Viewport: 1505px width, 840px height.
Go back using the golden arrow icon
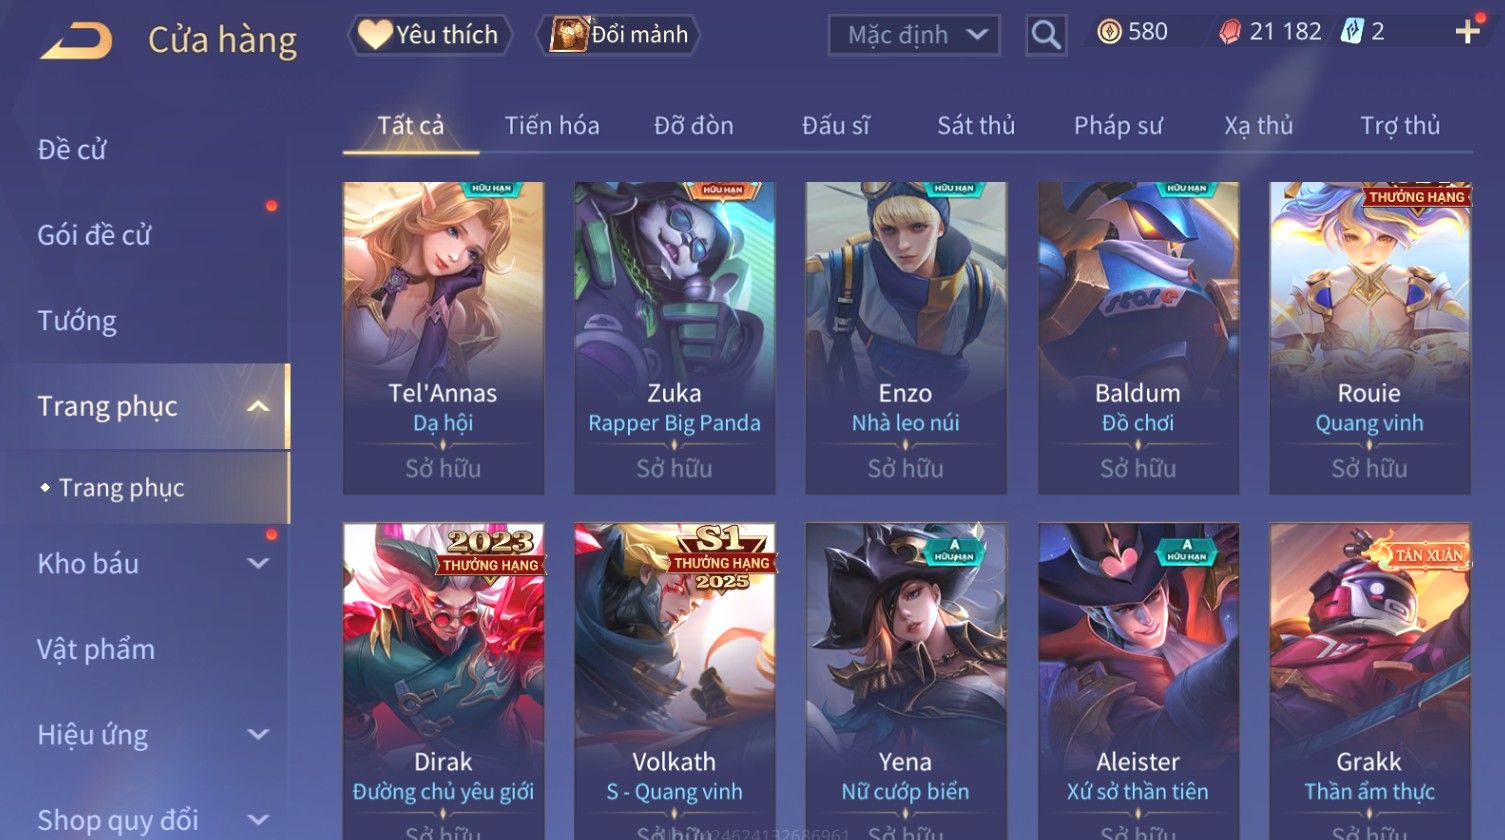pyautogui.click(x=77, y=40)
